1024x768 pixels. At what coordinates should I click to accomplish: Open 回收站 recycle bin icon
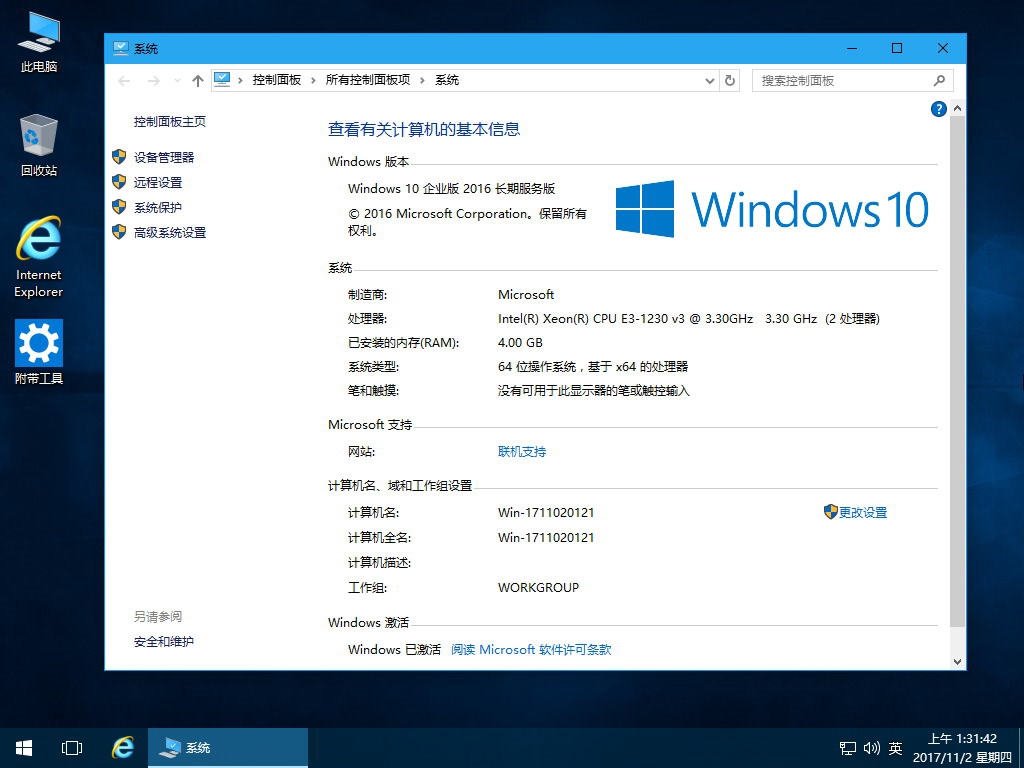point(39,145)
